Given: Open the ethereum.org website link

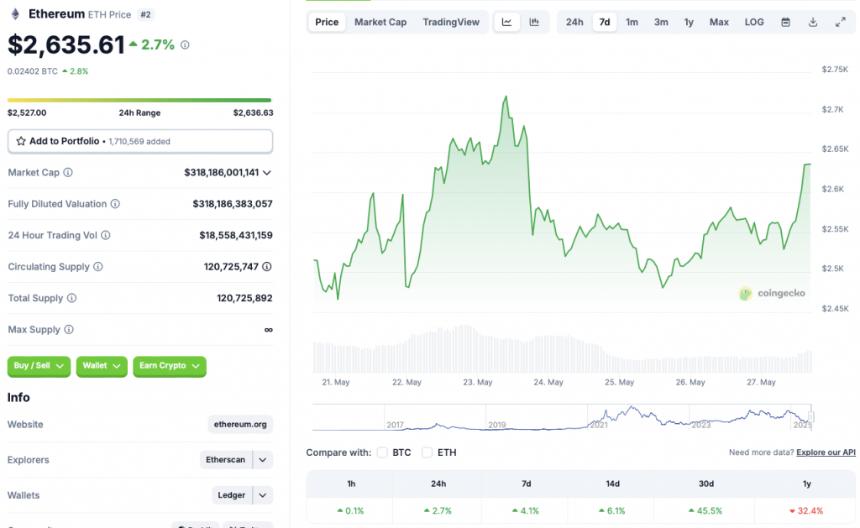Looking at the screenshot, I should point(240,425).
